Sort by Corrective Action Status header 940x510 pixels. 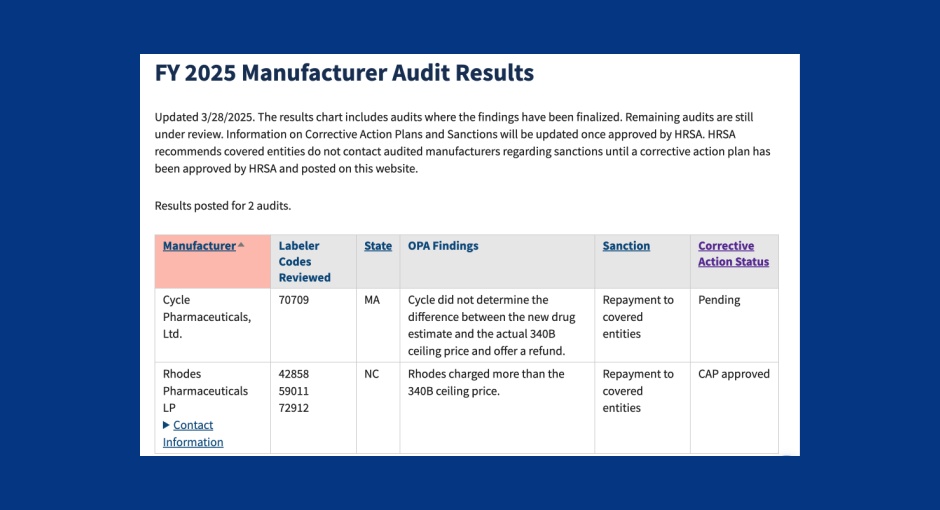click(733, 254)
